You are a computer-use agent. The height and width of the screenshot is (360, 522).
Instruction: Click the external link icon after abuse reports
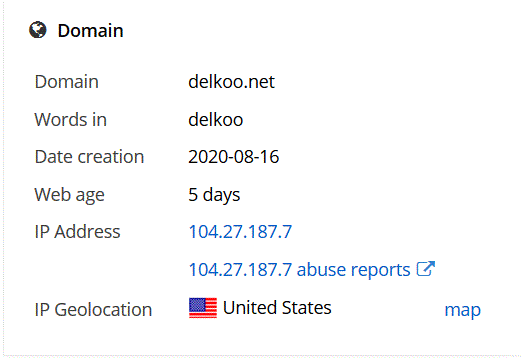click(x=426, y=269)
